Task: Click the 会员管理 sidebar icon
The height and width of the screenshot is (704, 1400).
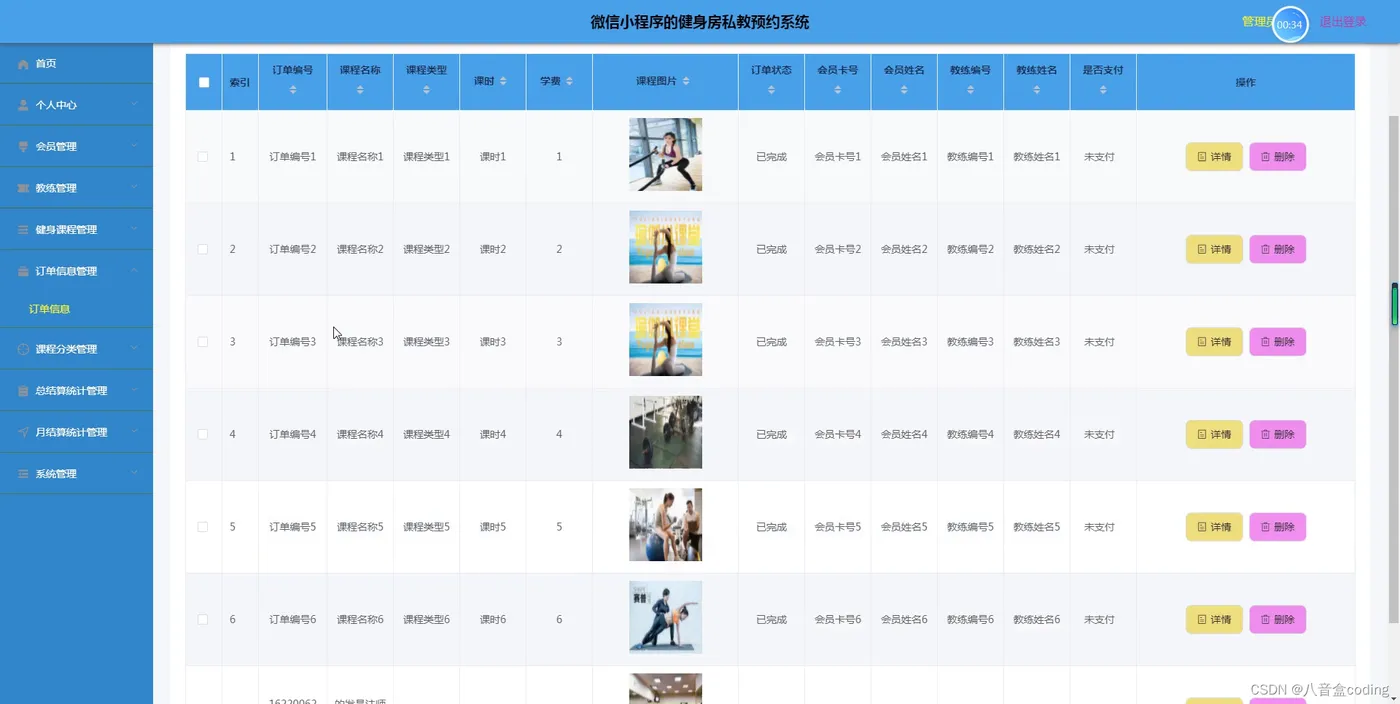Action: 23,147
